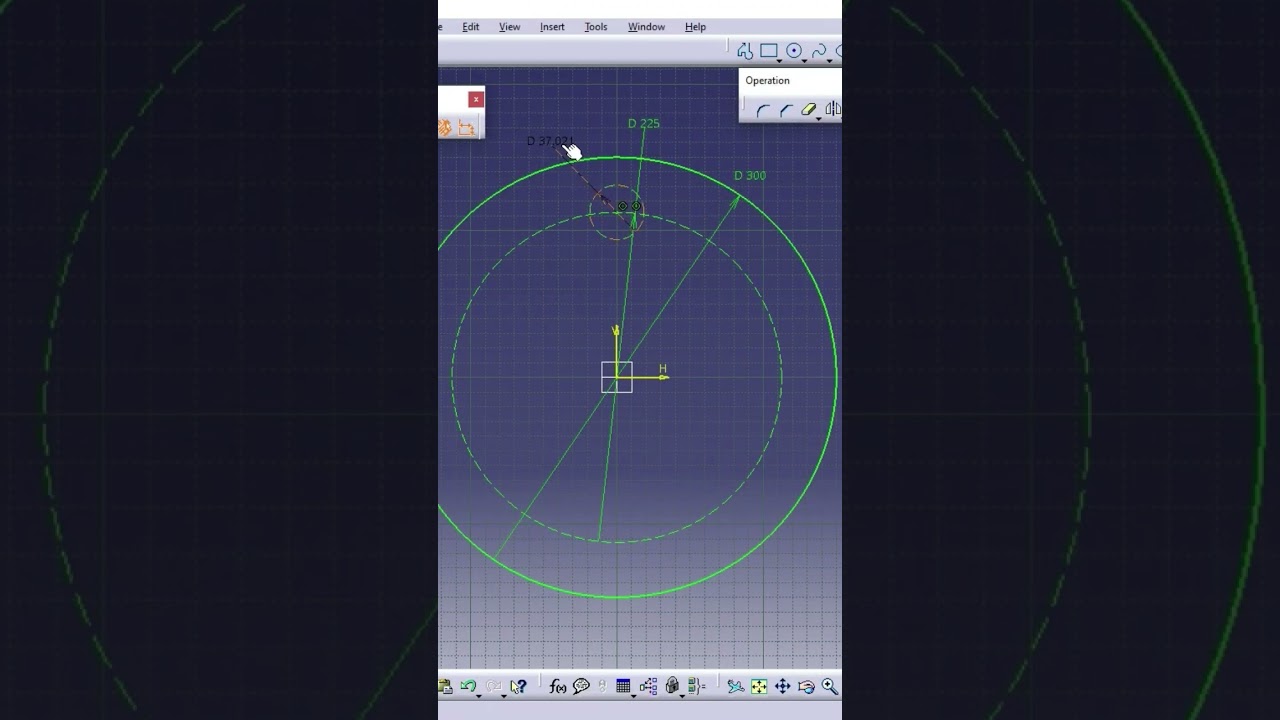Activate the Mirror tool in Operation toolbar
Screen dimensions: 1280x720
(x=832, y=110)
